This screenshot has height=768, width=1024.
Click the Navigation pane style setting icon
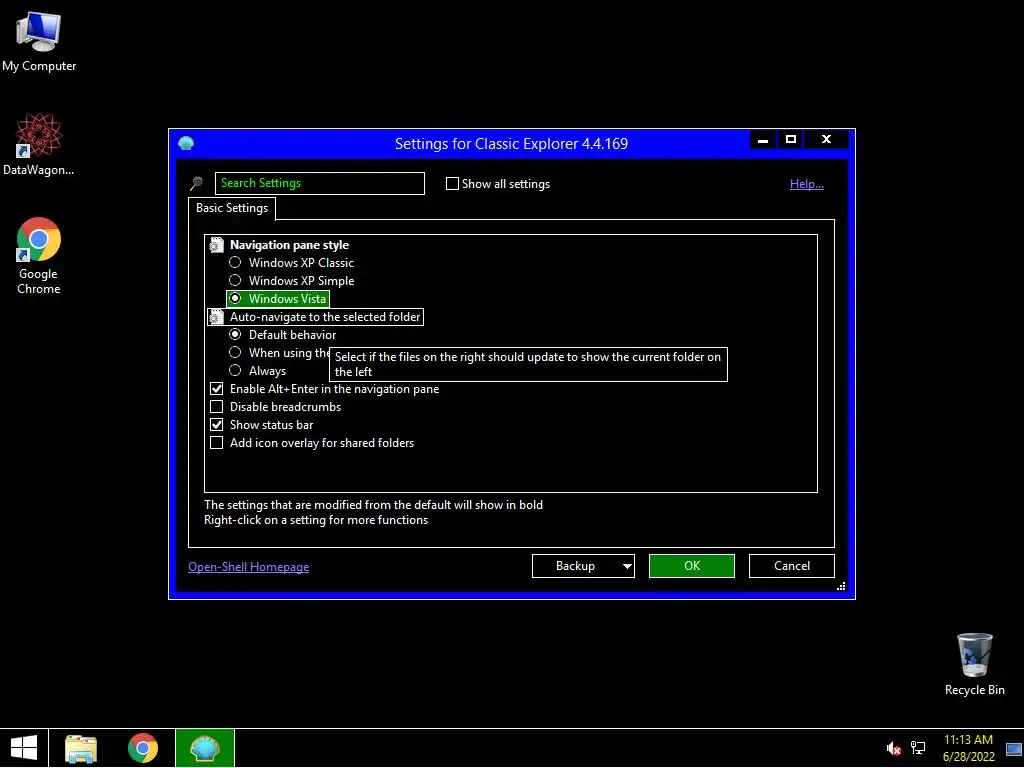click(216, 245)
